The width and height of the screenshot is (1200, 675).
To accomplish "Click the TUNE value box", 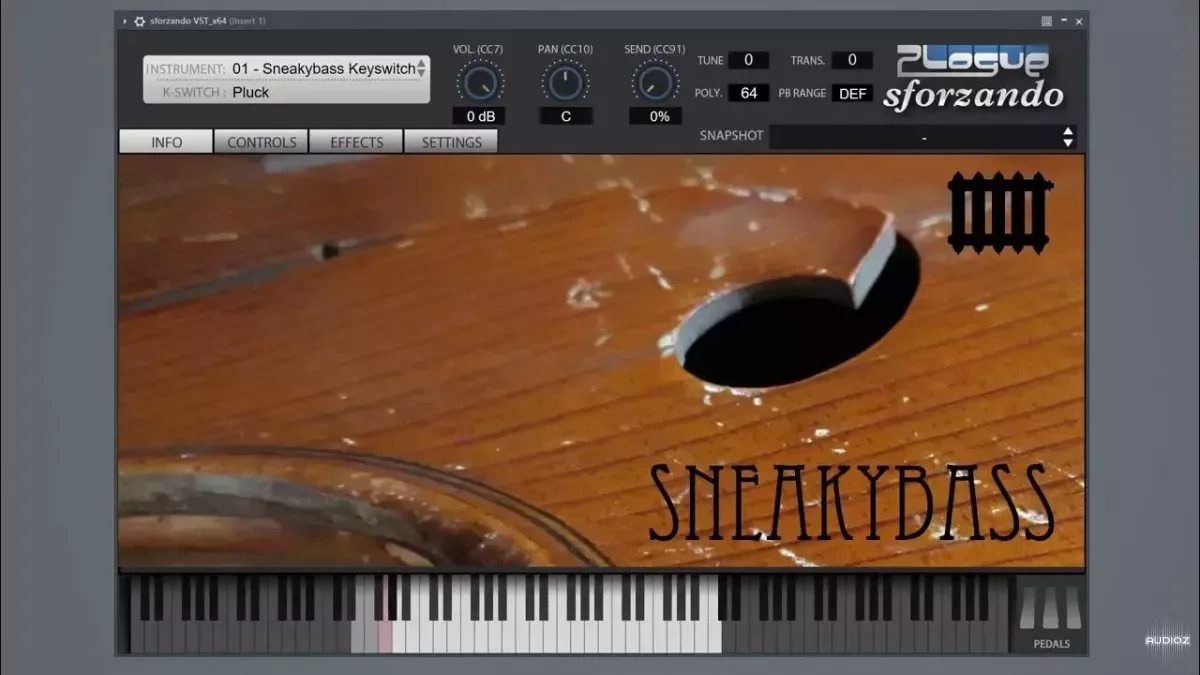I will coord(748,60).
